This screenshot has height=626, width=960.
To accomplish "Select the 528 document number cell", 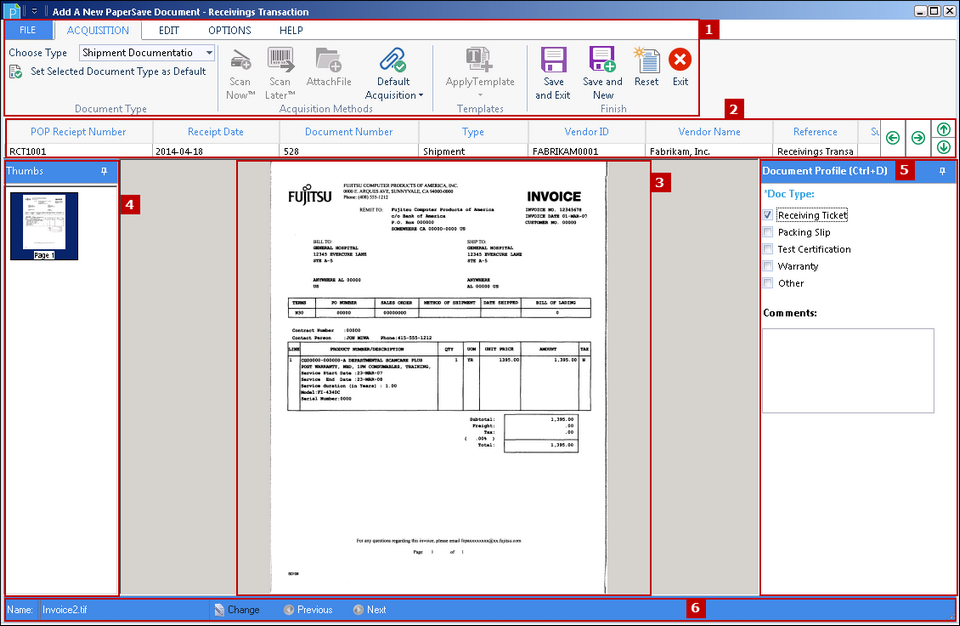I will click(x=349, y=151).
